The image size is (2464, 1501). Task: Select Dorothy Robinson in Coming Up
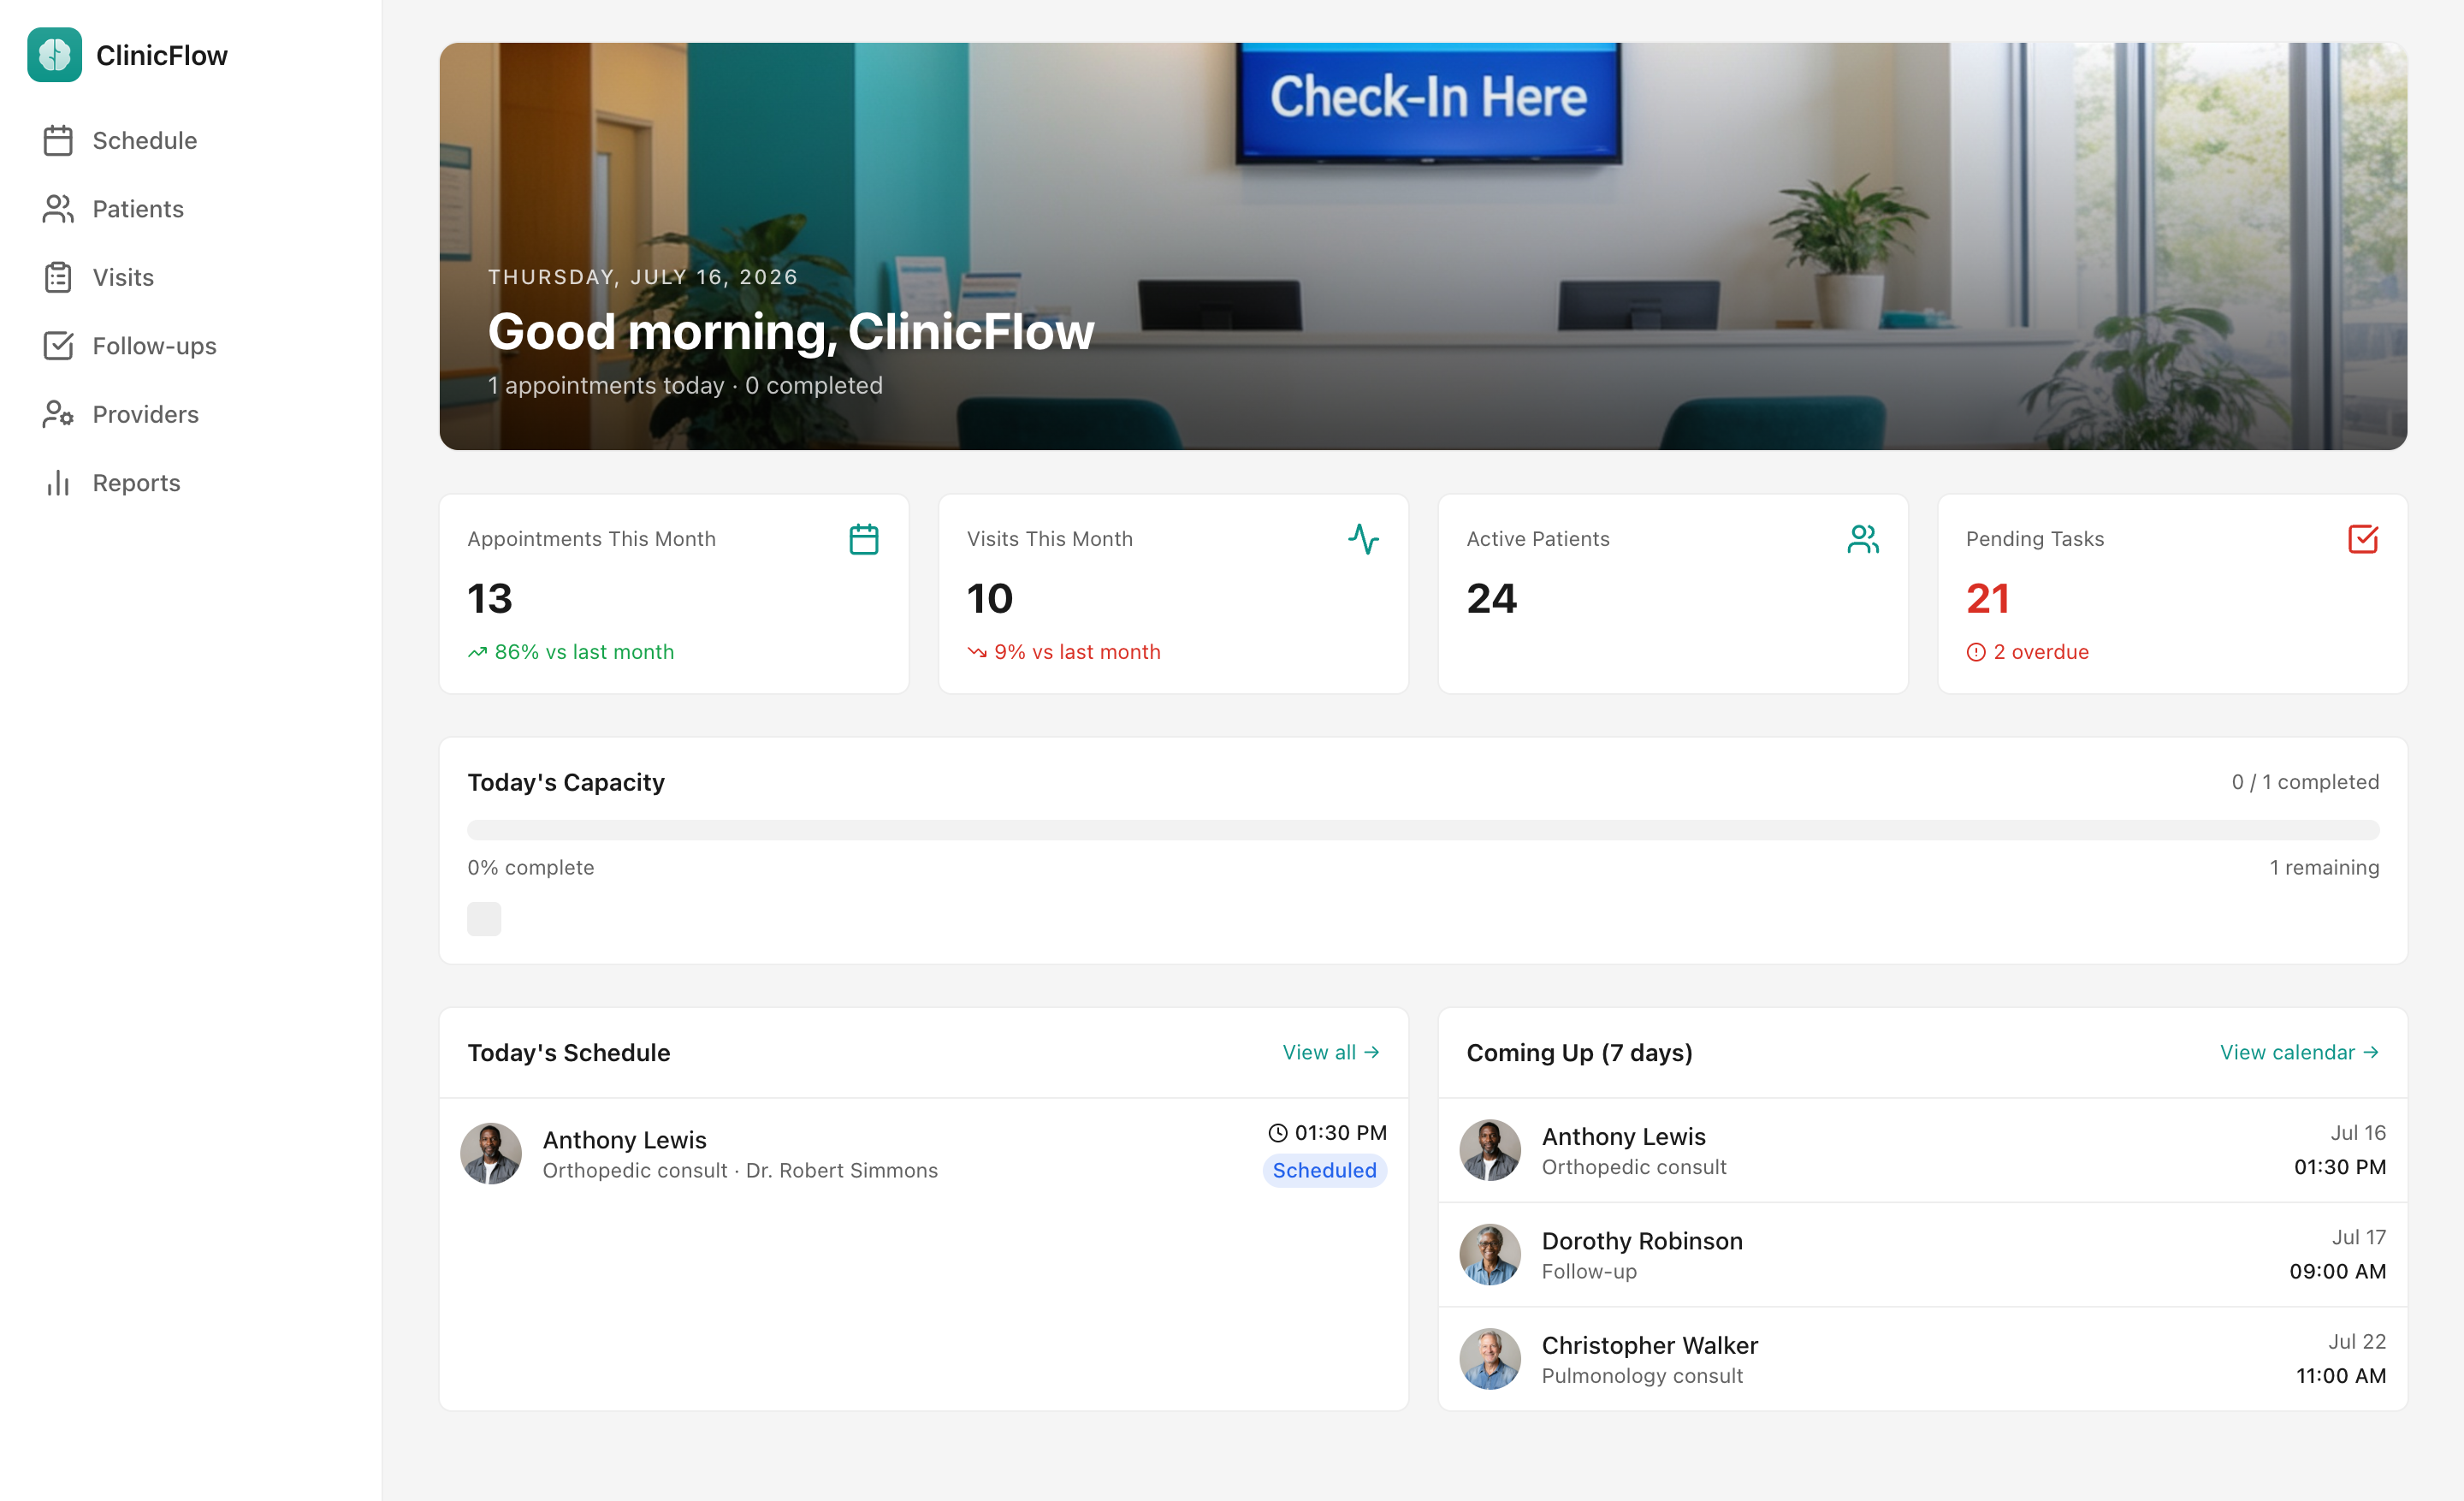1922,1255
